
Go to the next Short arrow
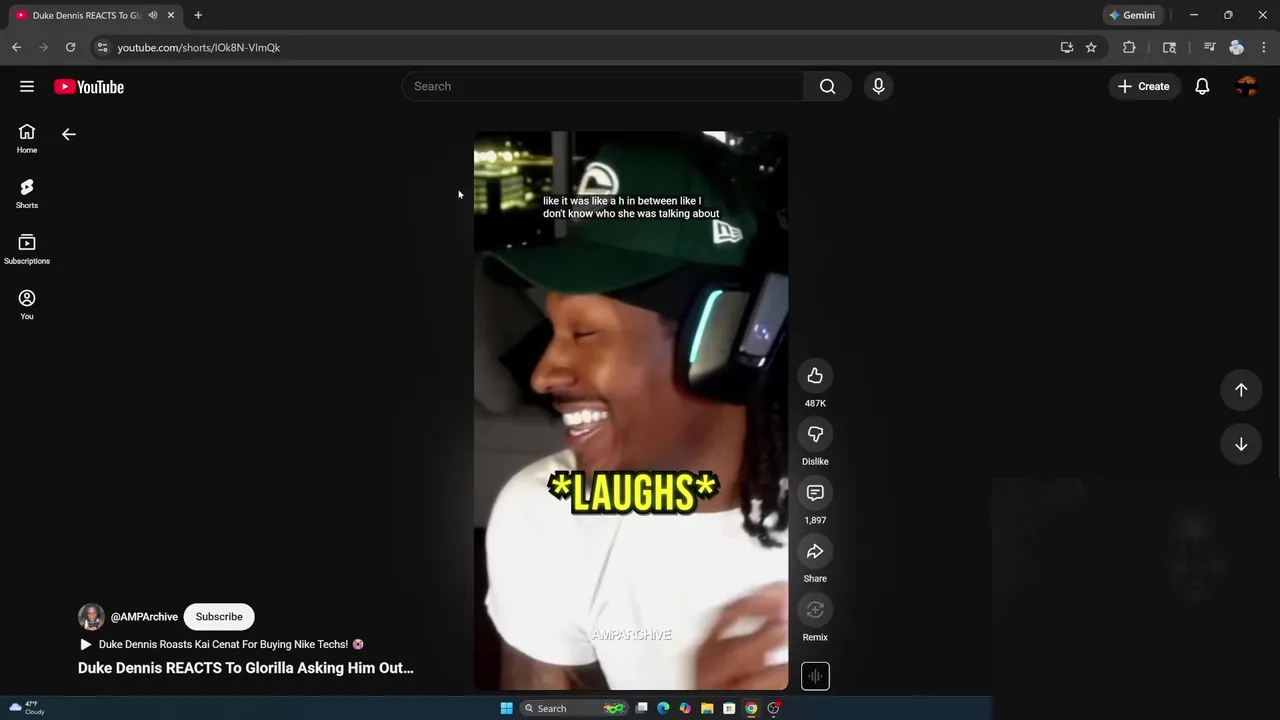pos(1241,444)
